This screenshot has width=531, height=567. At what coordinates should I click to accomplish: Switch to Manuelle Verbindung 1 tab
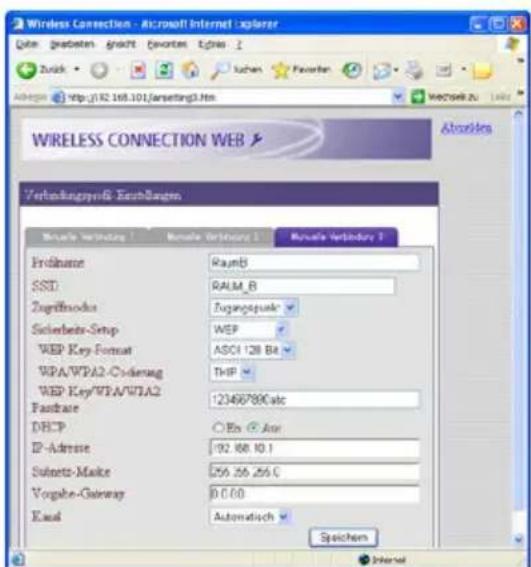coord(88,238)
